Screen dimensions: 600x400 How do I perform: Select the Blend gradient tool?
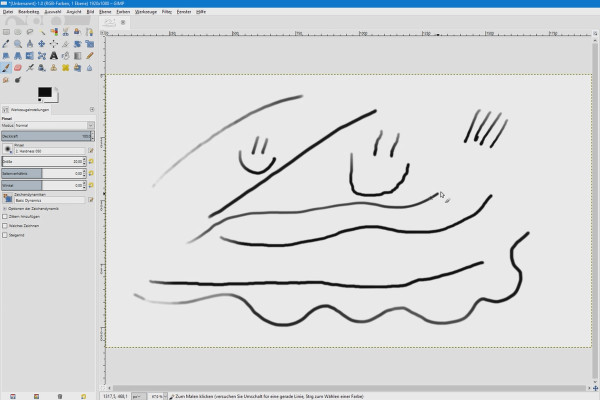pos(77,56)
